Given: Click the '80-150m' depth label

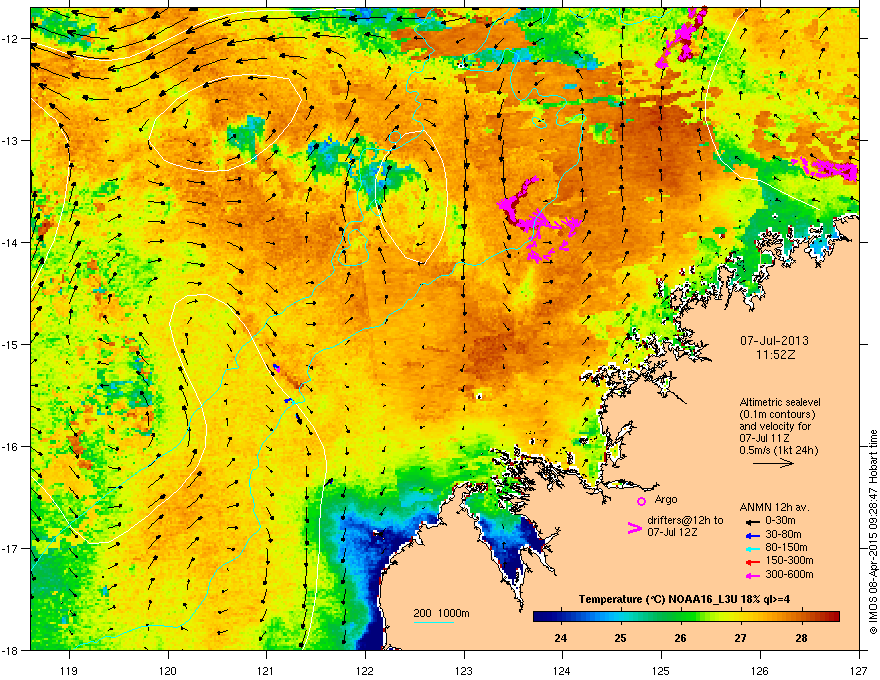Looking at the screenshot, I should pos(786,548).
